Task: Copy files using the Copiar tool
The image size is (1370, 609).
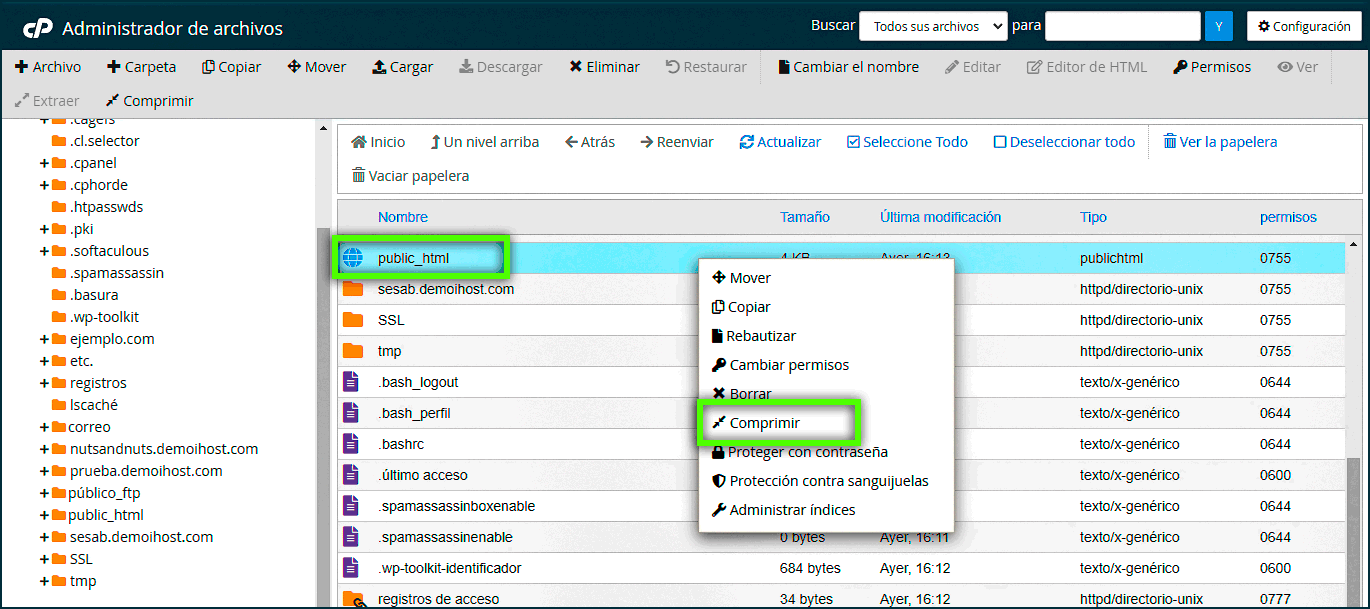Action: (x=231, y=66)
